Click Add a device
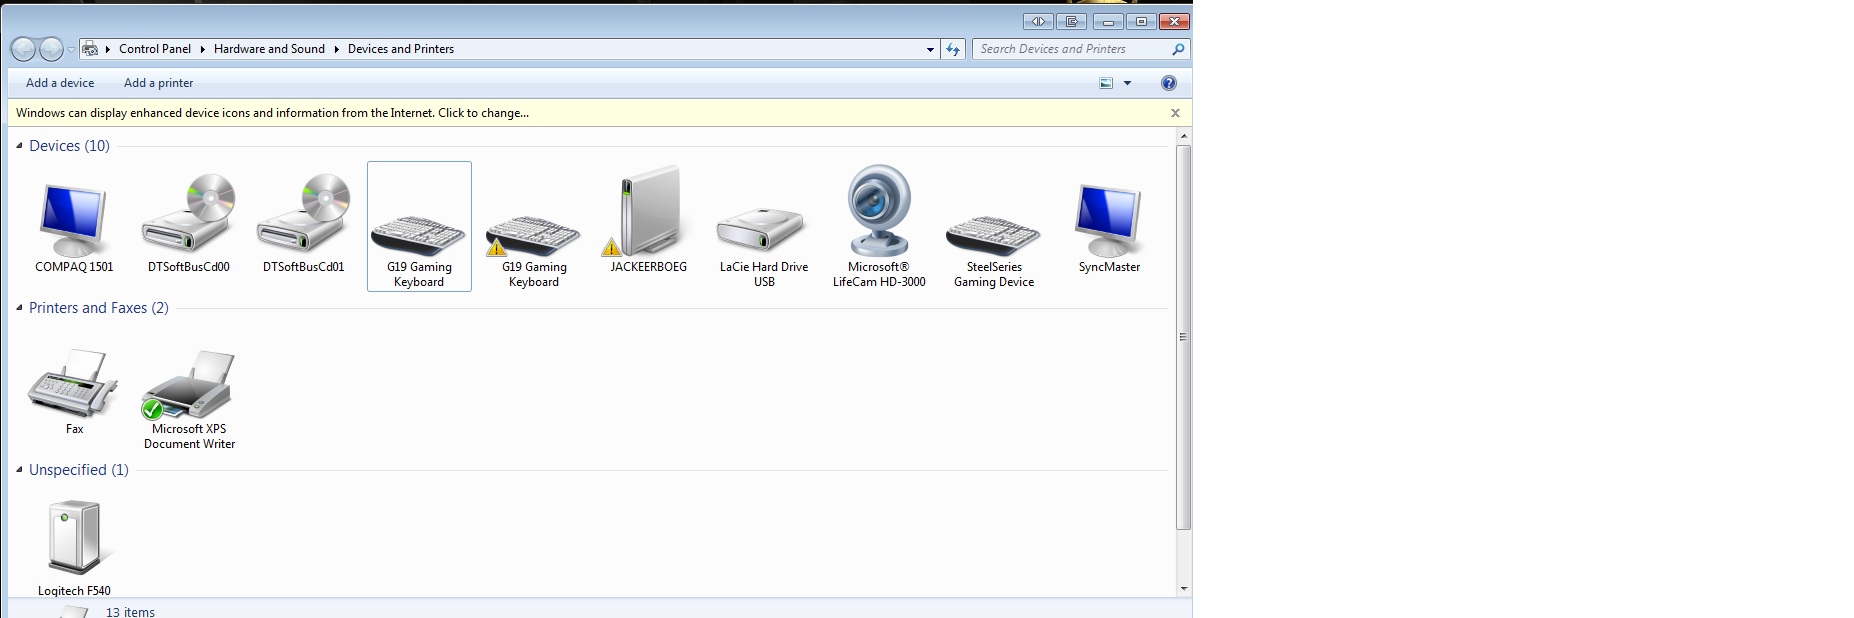The image size is (1854, 618). [x=60, y=83]
